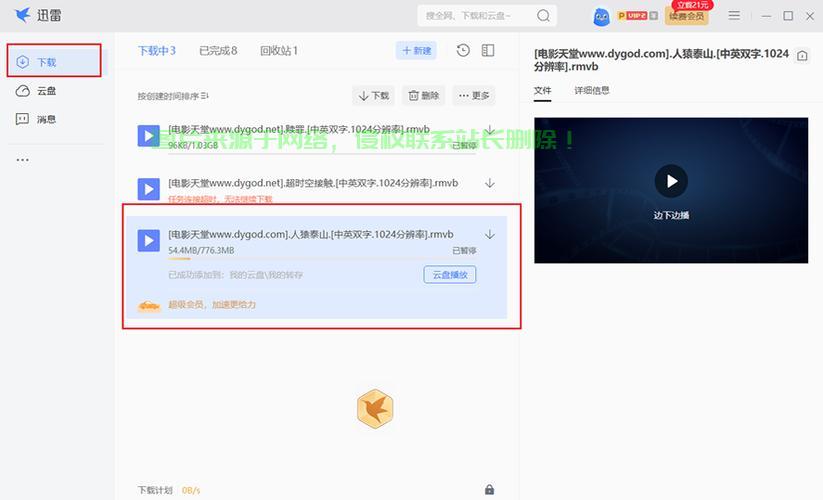Open file folder icon beside title
Screen dimensions: 823x500
(802, 56)
